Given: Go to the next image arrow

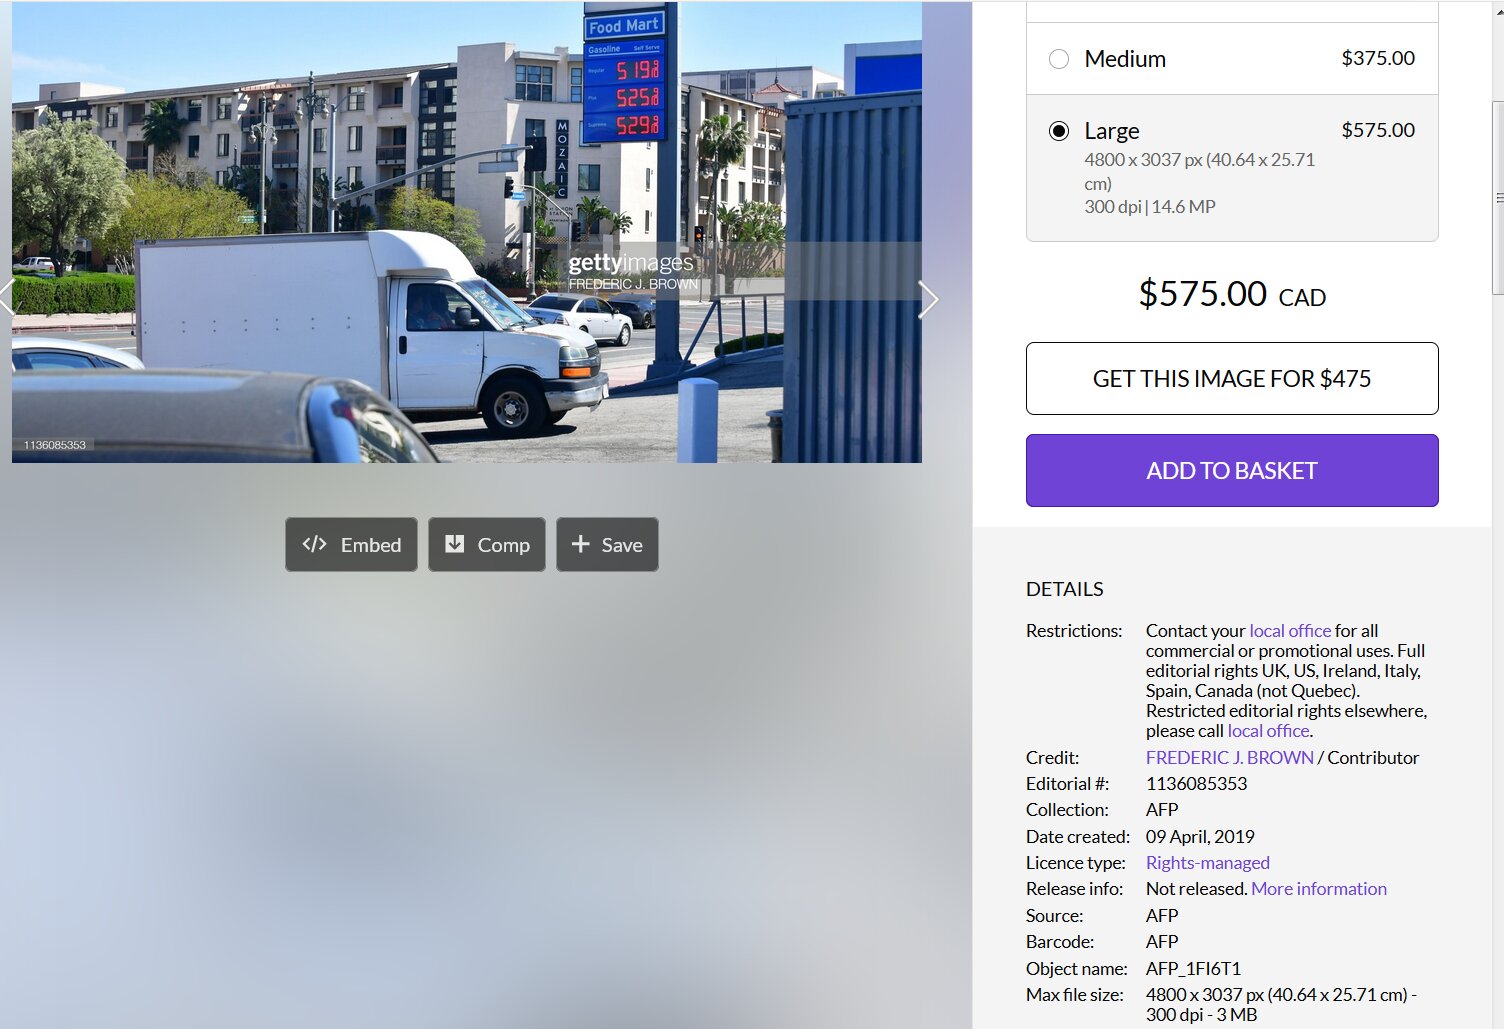Looking at the screenshot, I should click(x=929, y=299).
